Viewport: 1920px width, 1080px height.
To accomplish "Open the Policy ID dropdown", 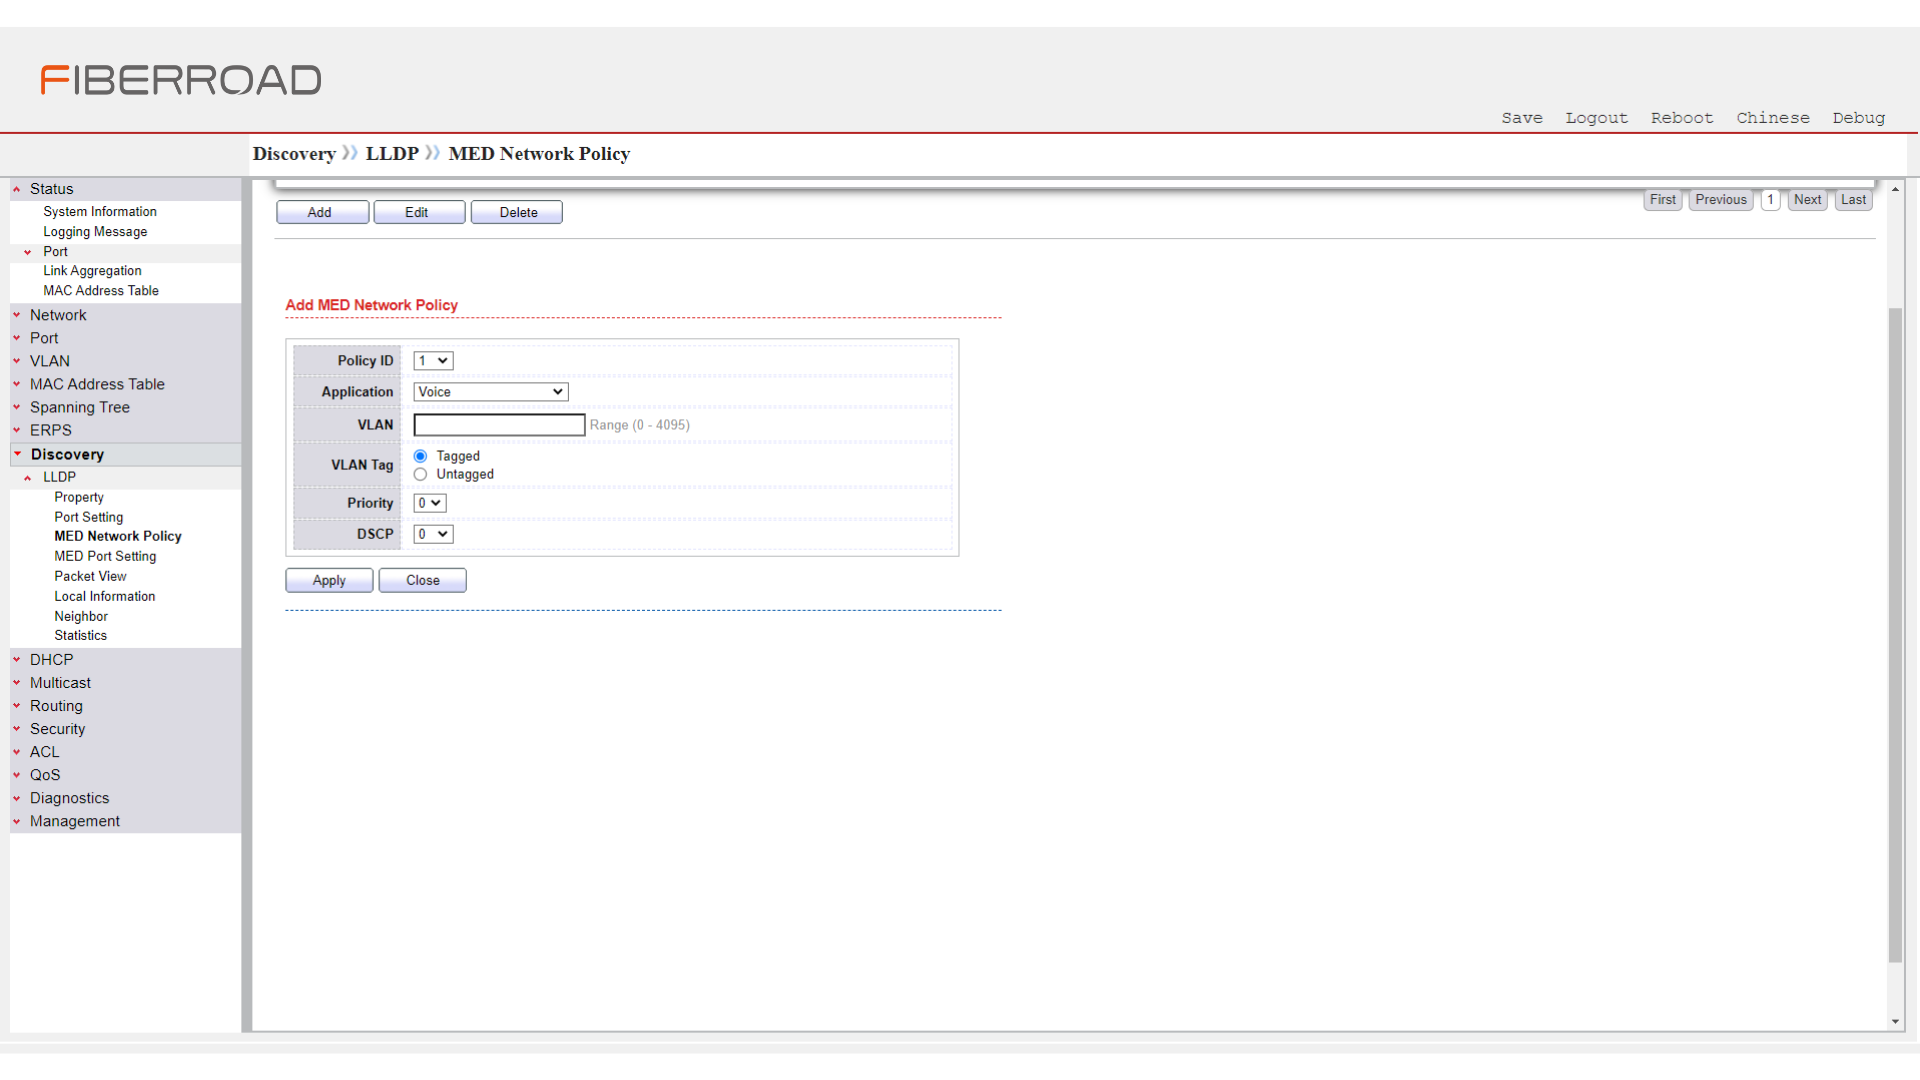I will coord(433,361).
